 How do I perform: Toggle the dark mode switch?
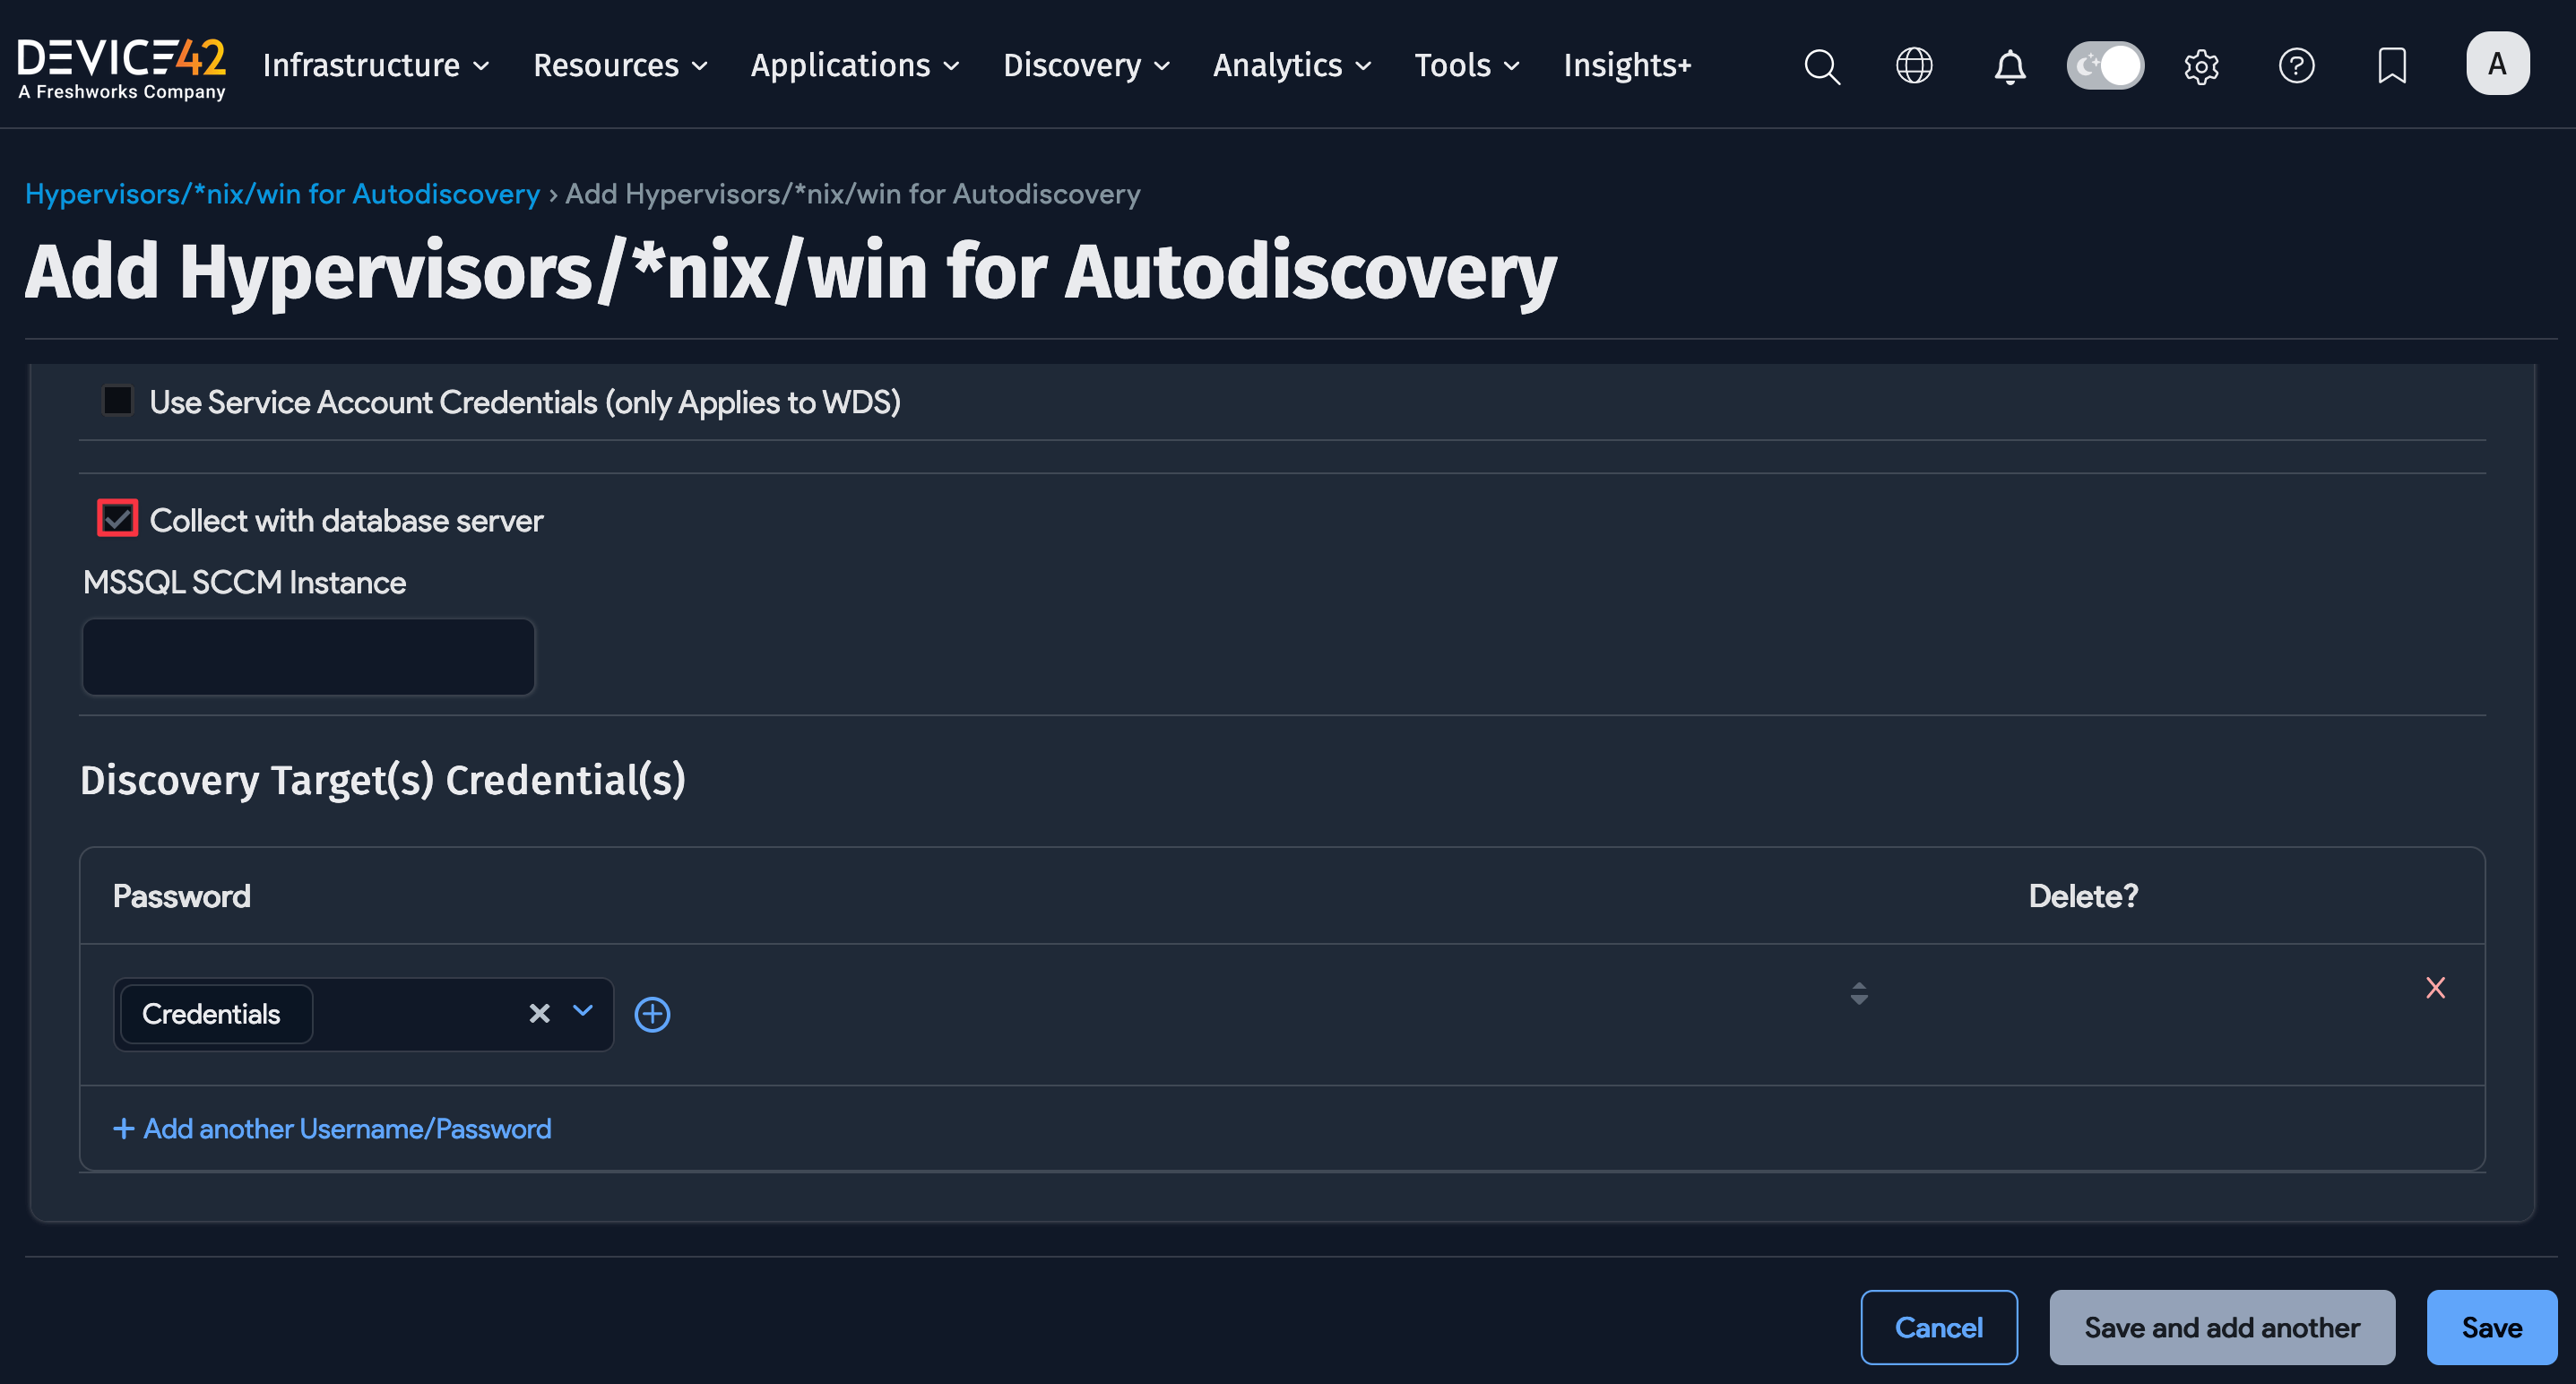[x=2105, y=66]
